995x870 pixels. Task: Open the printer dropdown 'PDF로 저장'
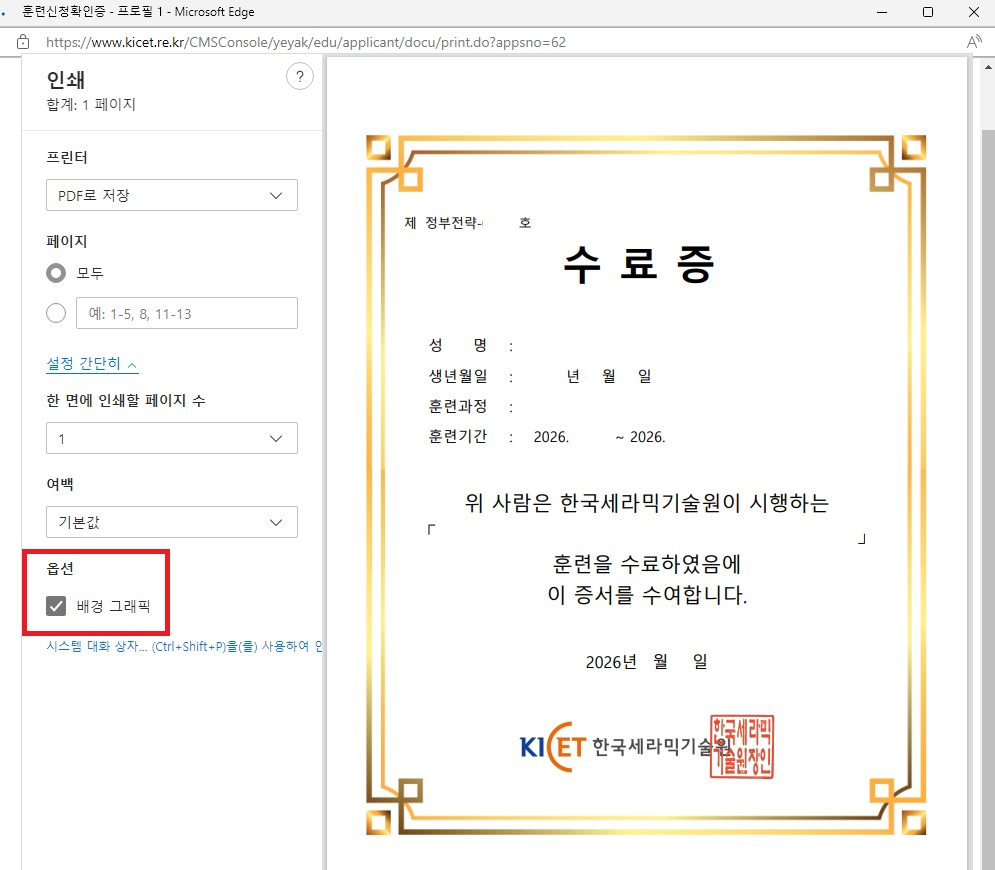pyautogui.click(x=171, y=195)
